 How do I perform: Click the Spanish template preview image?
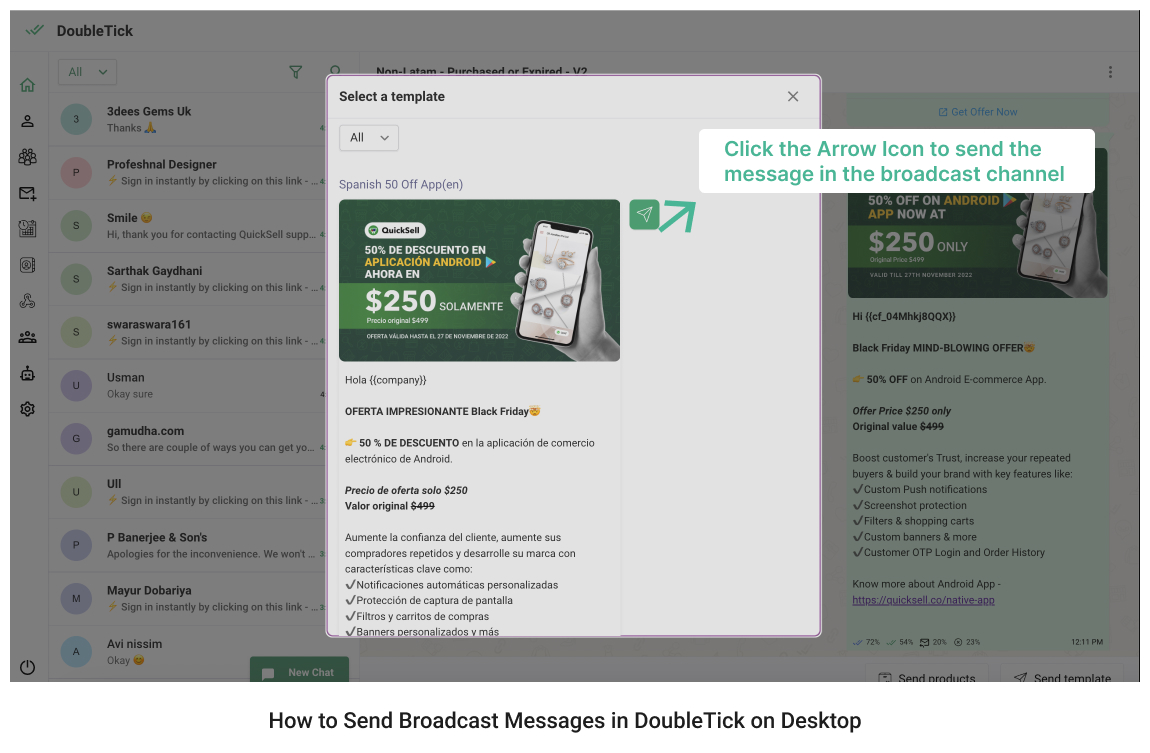[479, 280]
